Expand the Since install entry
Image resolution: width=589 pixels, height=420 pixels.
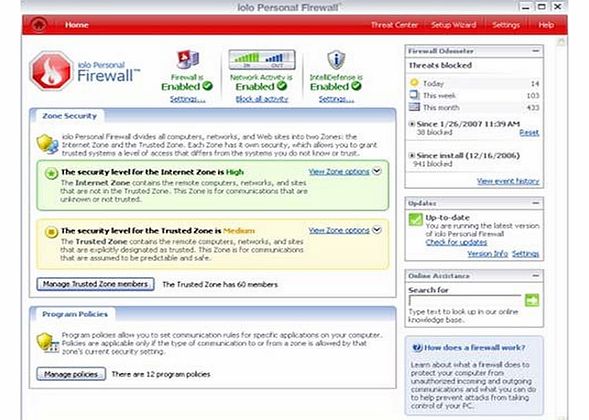click(412, 156)
